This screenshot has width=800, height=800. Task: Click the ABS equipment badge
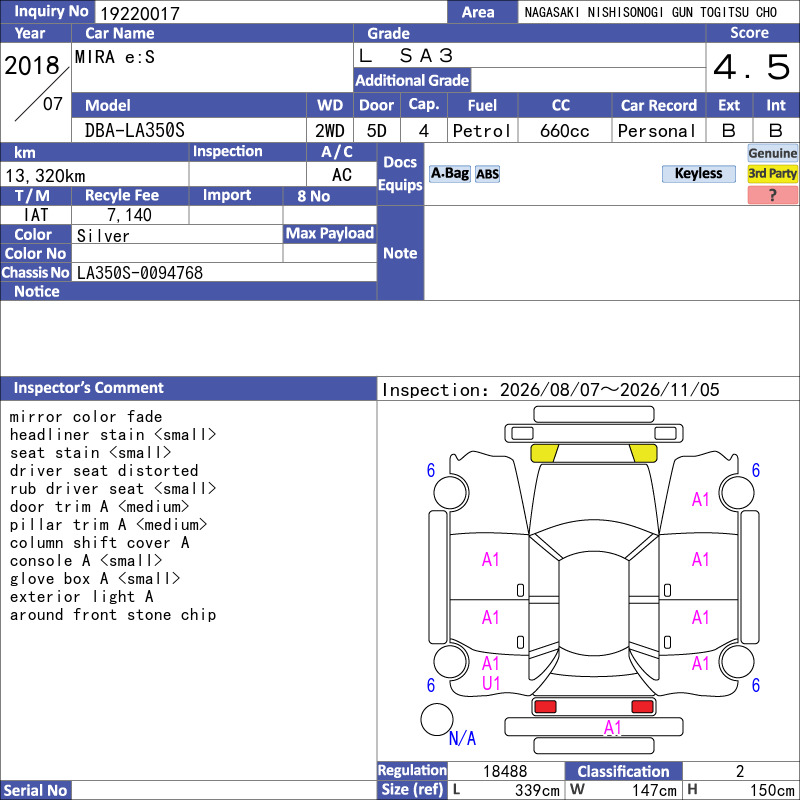point(487,174)
